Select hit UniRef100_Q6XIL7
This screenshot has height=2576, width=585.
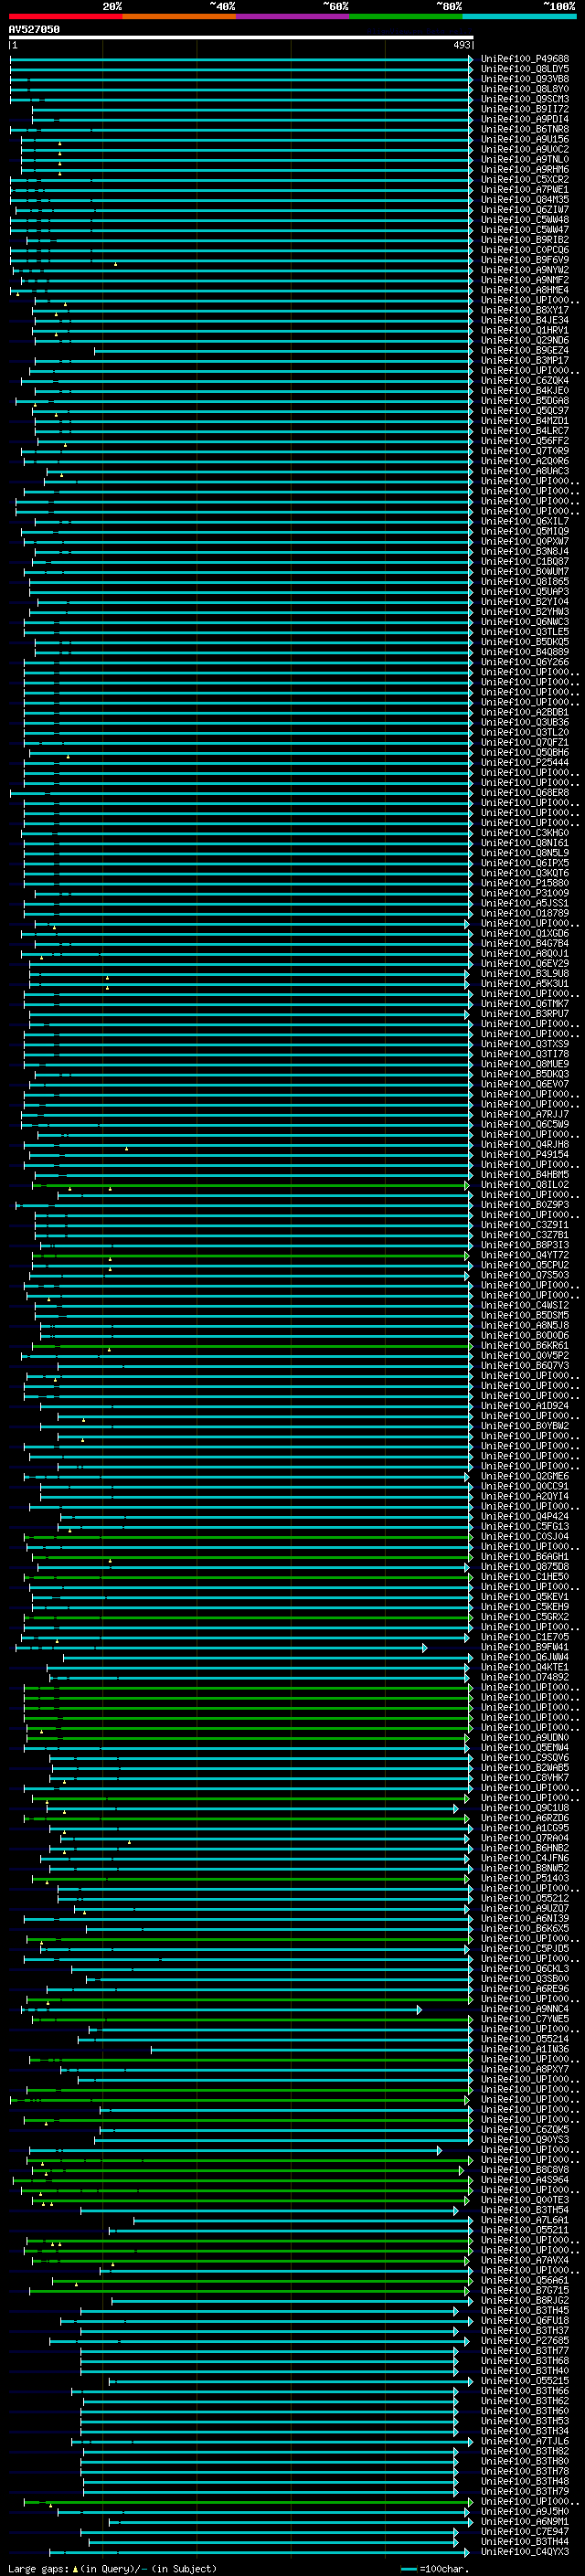click(525, 521)
